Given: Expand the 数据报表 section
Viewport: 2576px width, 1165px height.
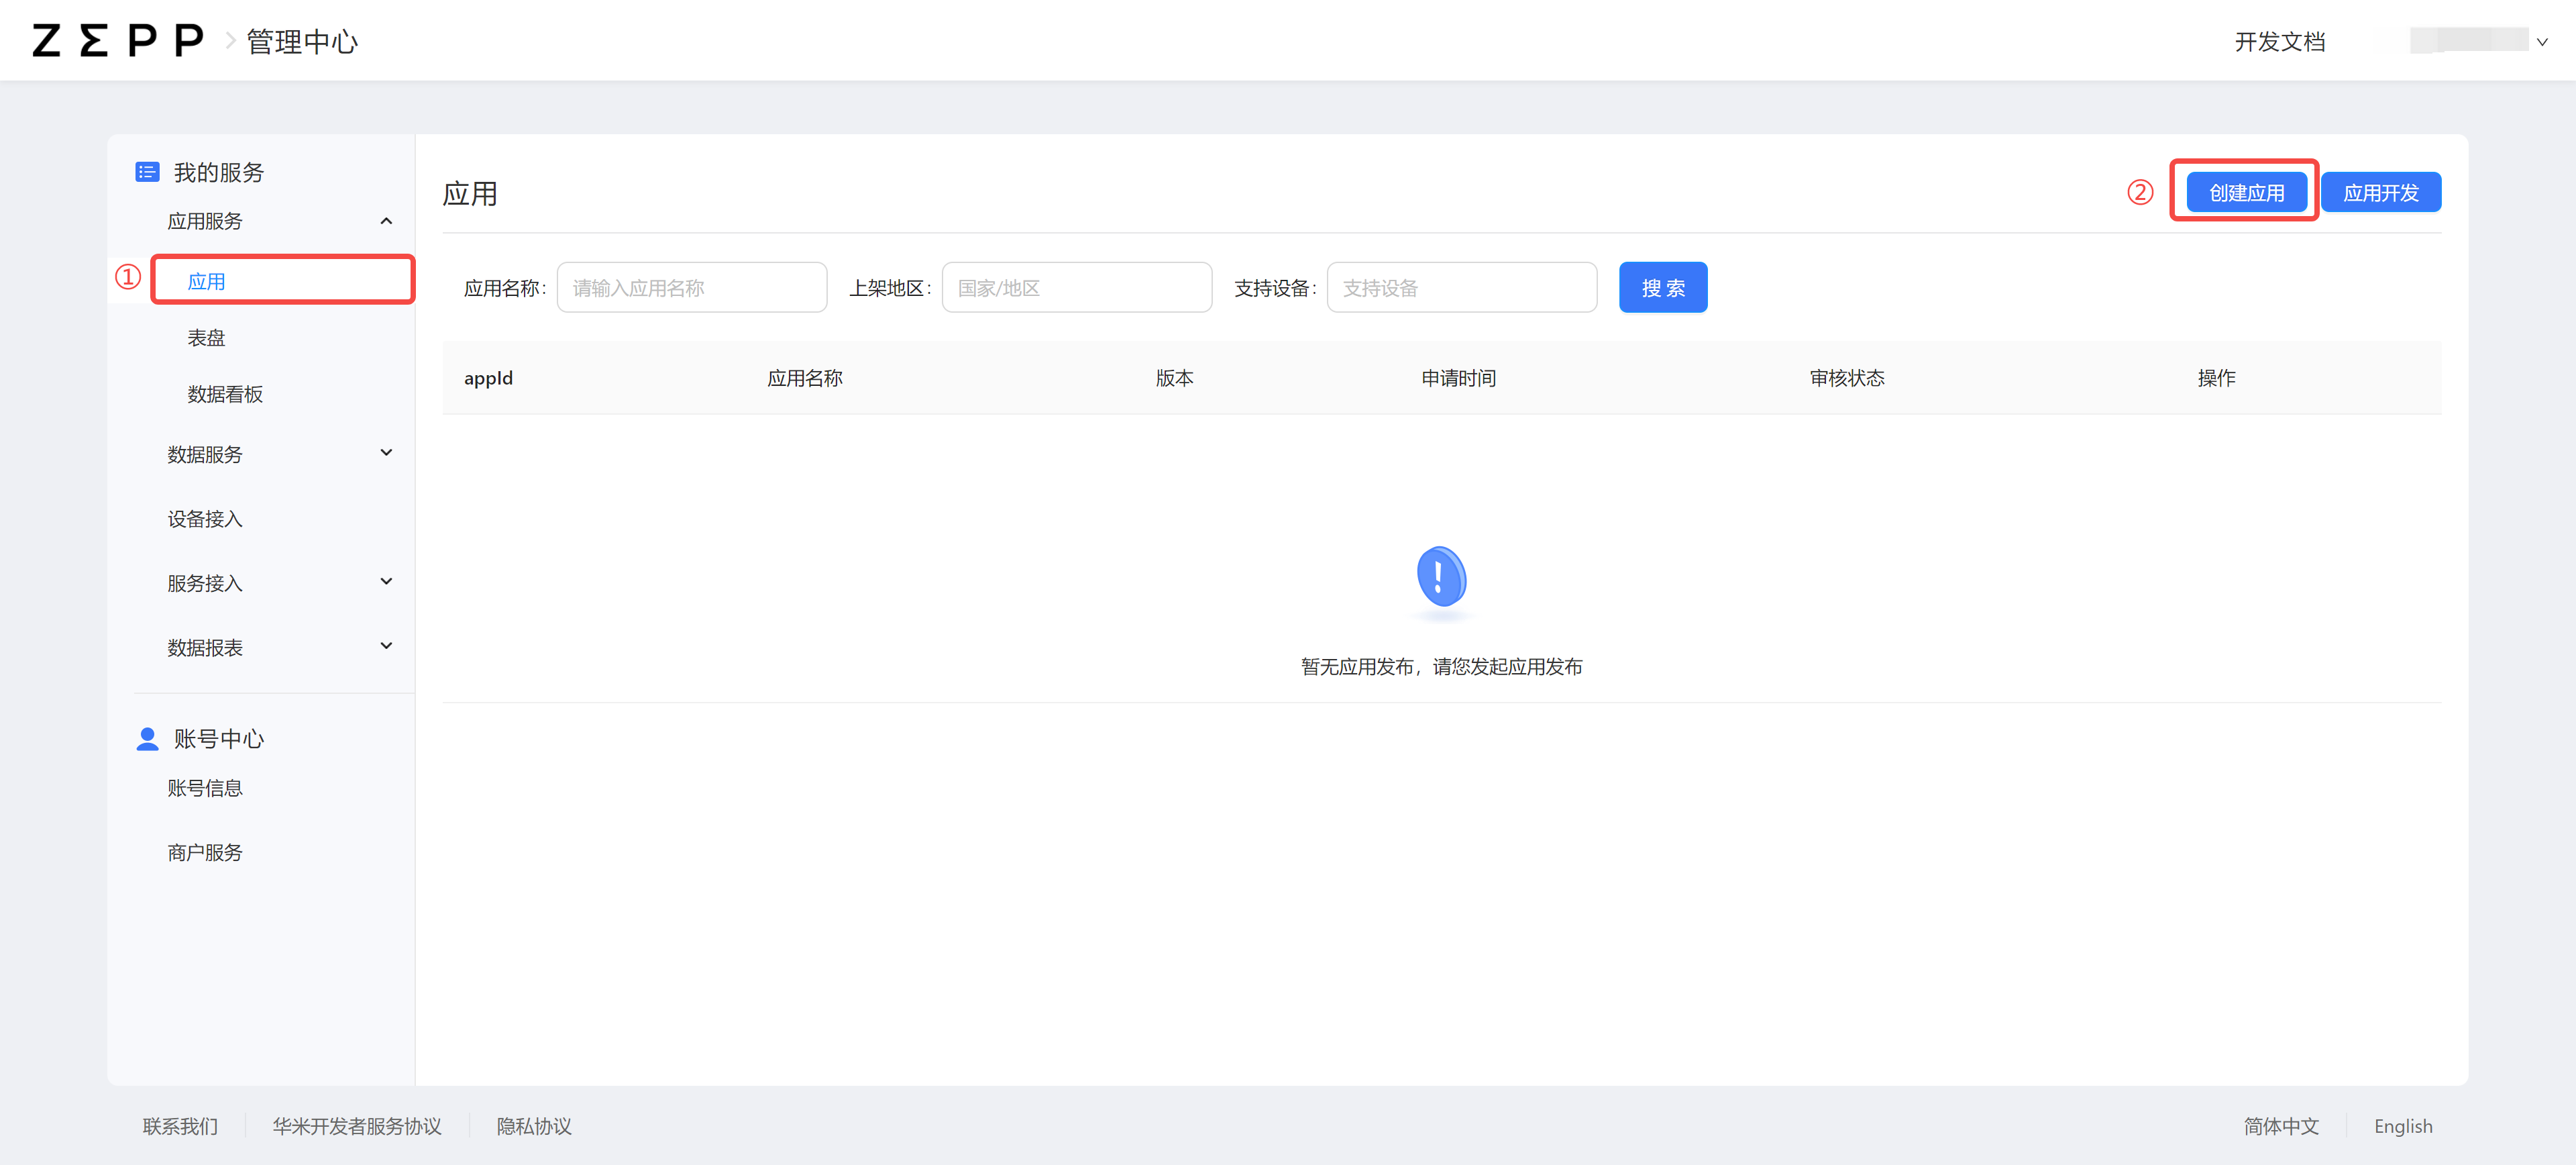Looking at the screenshot, I should [x=386, y=645].
